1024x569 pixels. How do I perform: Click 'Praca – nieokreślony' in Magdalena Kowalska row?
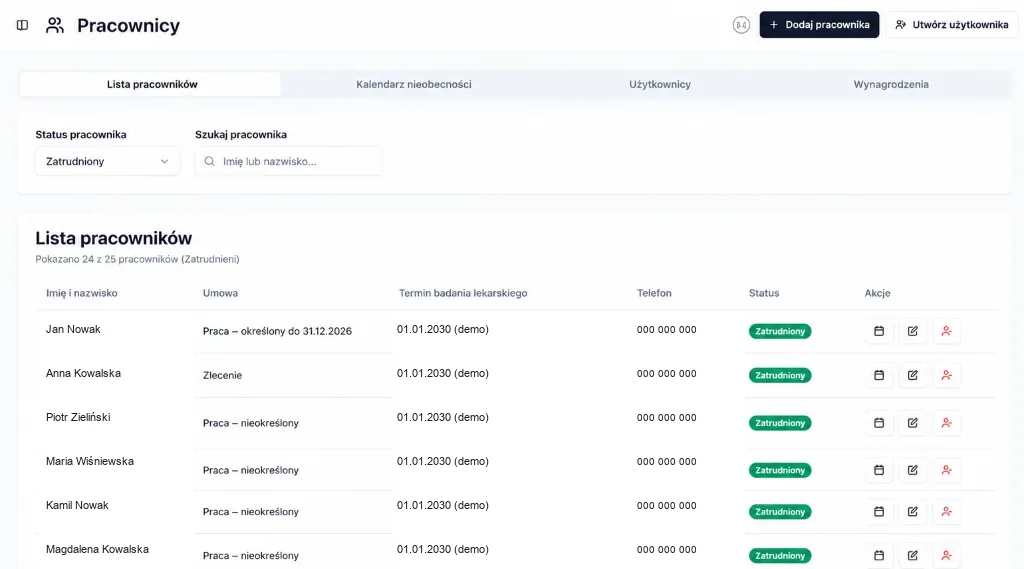pyautogui.click(x=251, y=555)
